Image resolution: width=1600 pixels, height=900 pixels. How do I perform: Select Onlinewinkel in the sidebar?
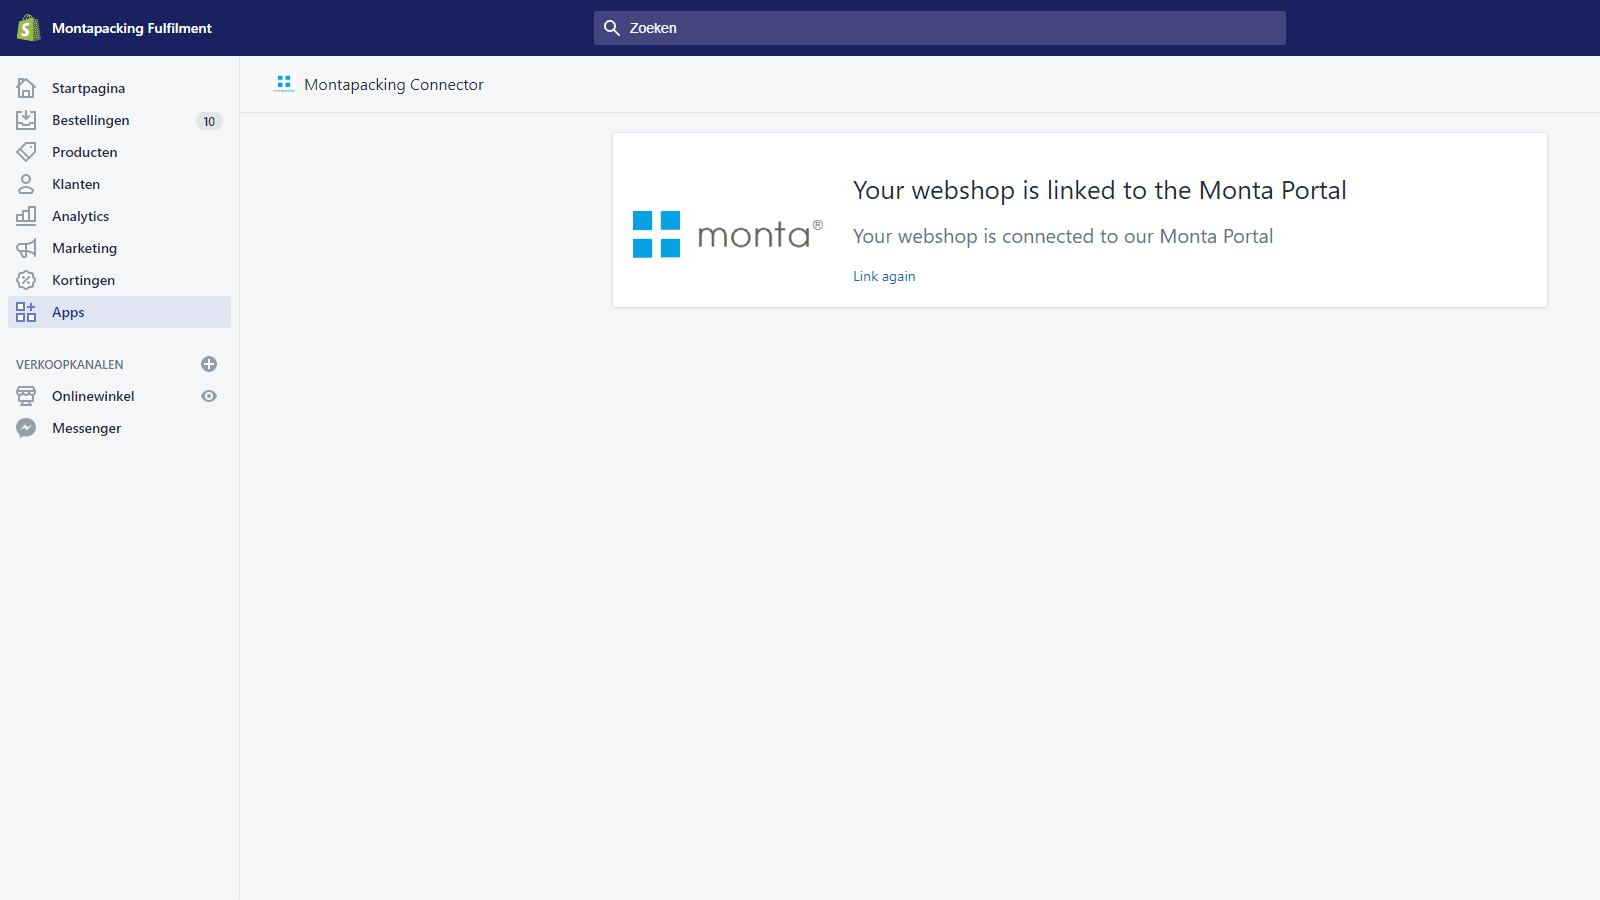coord(93,396)
